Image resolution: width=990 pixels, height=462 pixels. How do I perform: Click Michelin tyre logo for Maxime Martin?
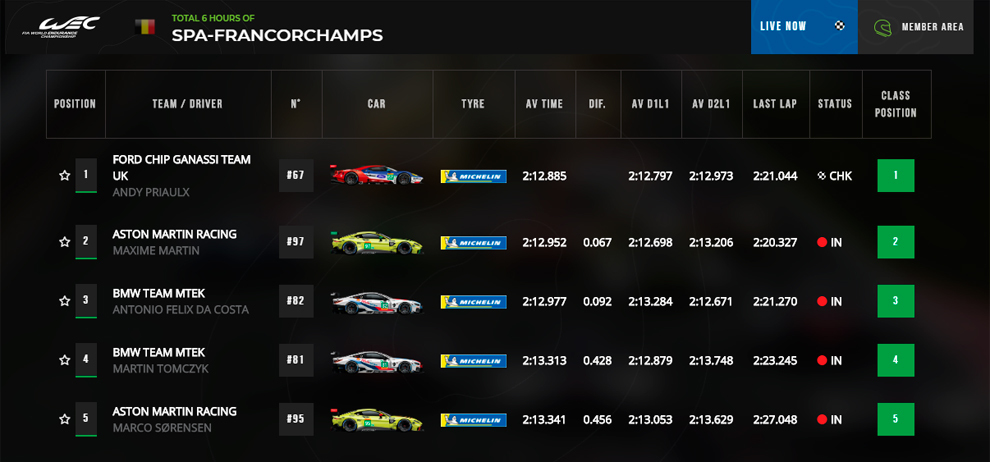click(474, 242)
